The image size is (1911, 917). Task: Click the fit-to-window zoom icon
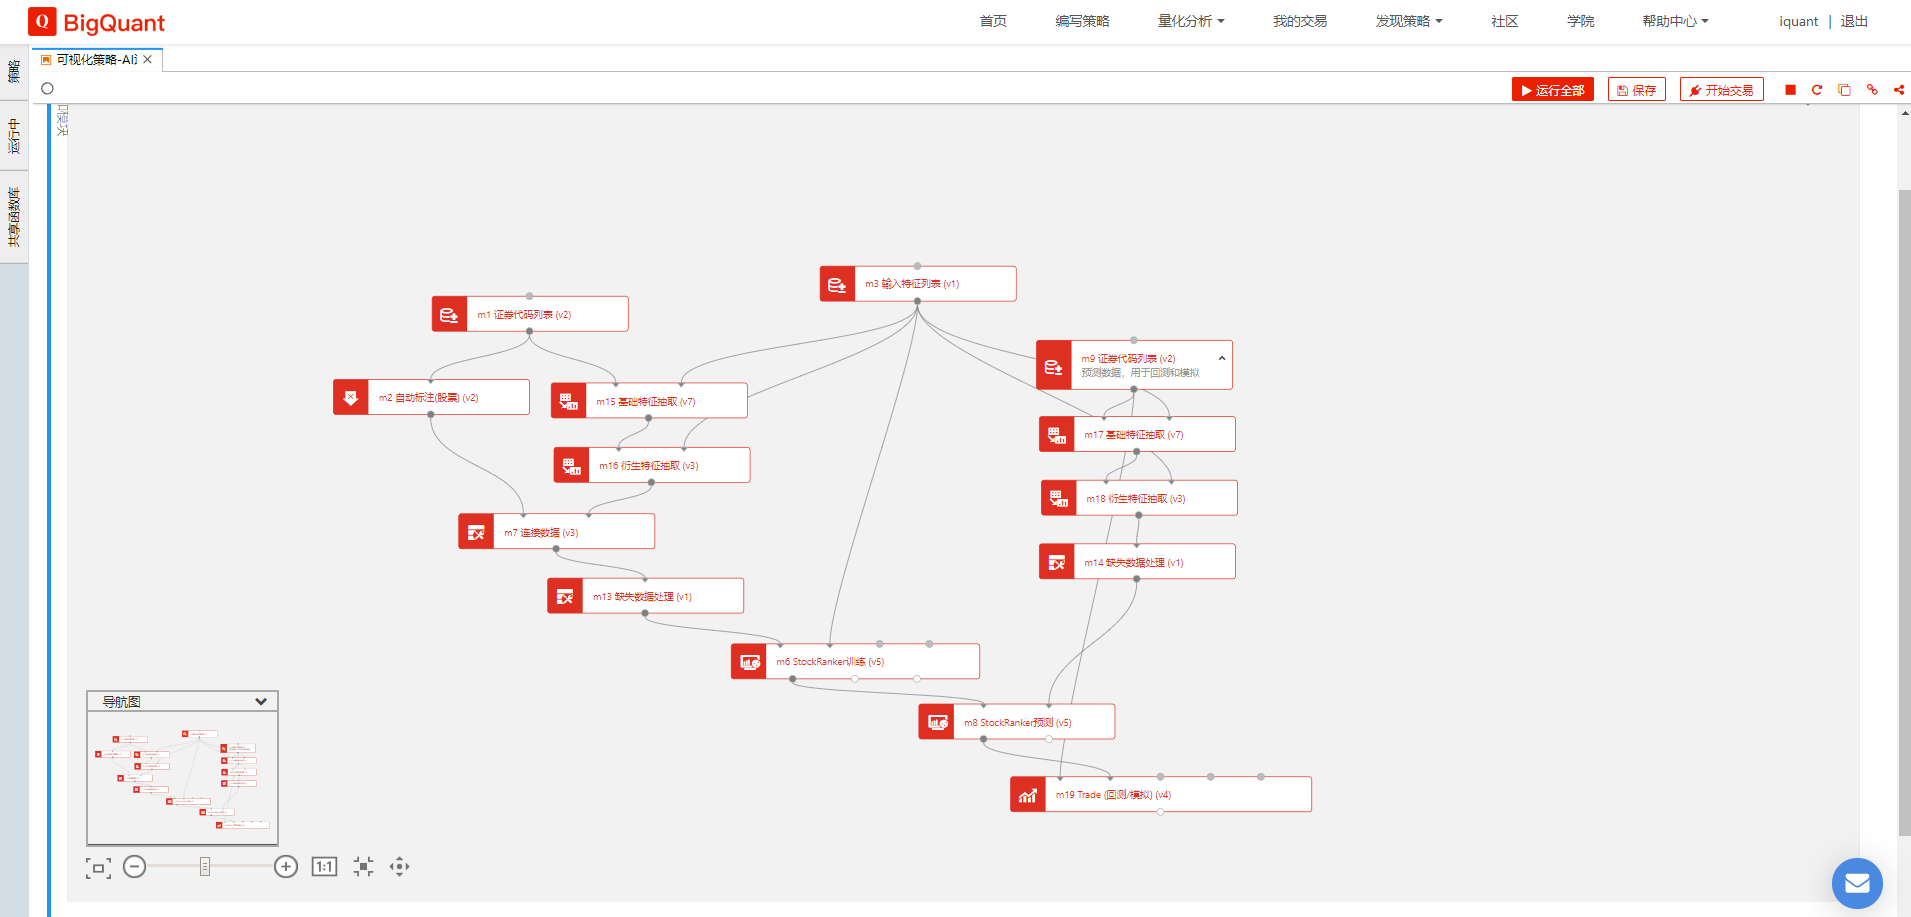(98, 867)
